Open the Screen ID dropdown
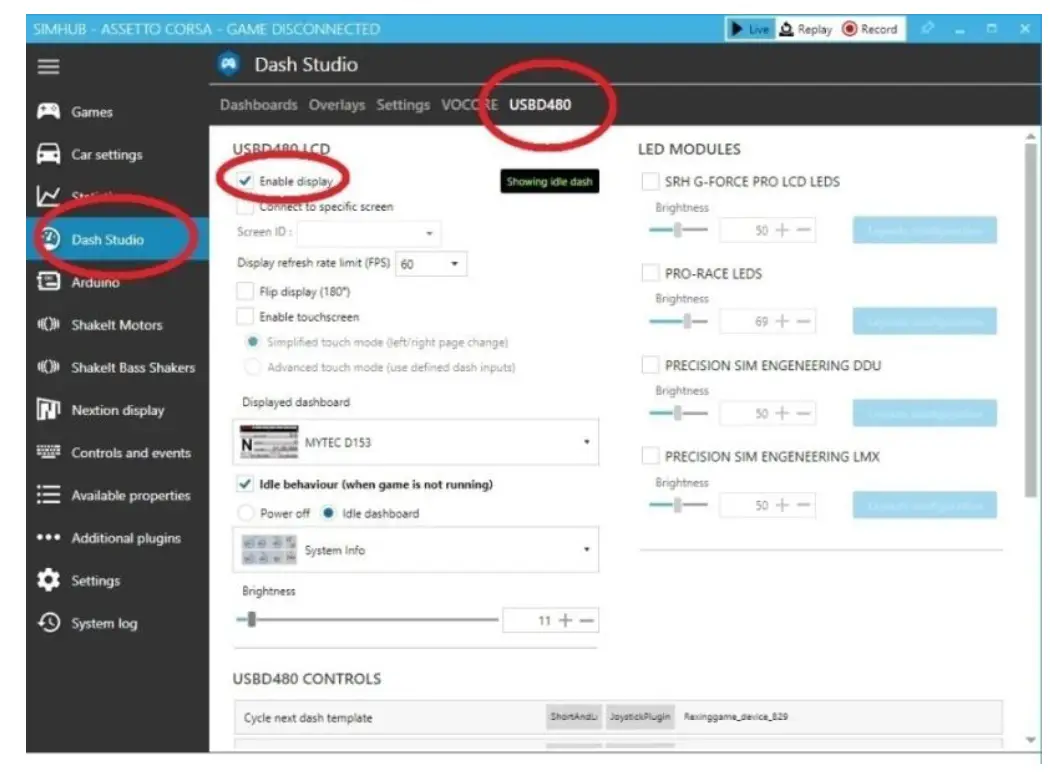 [369, 232]
